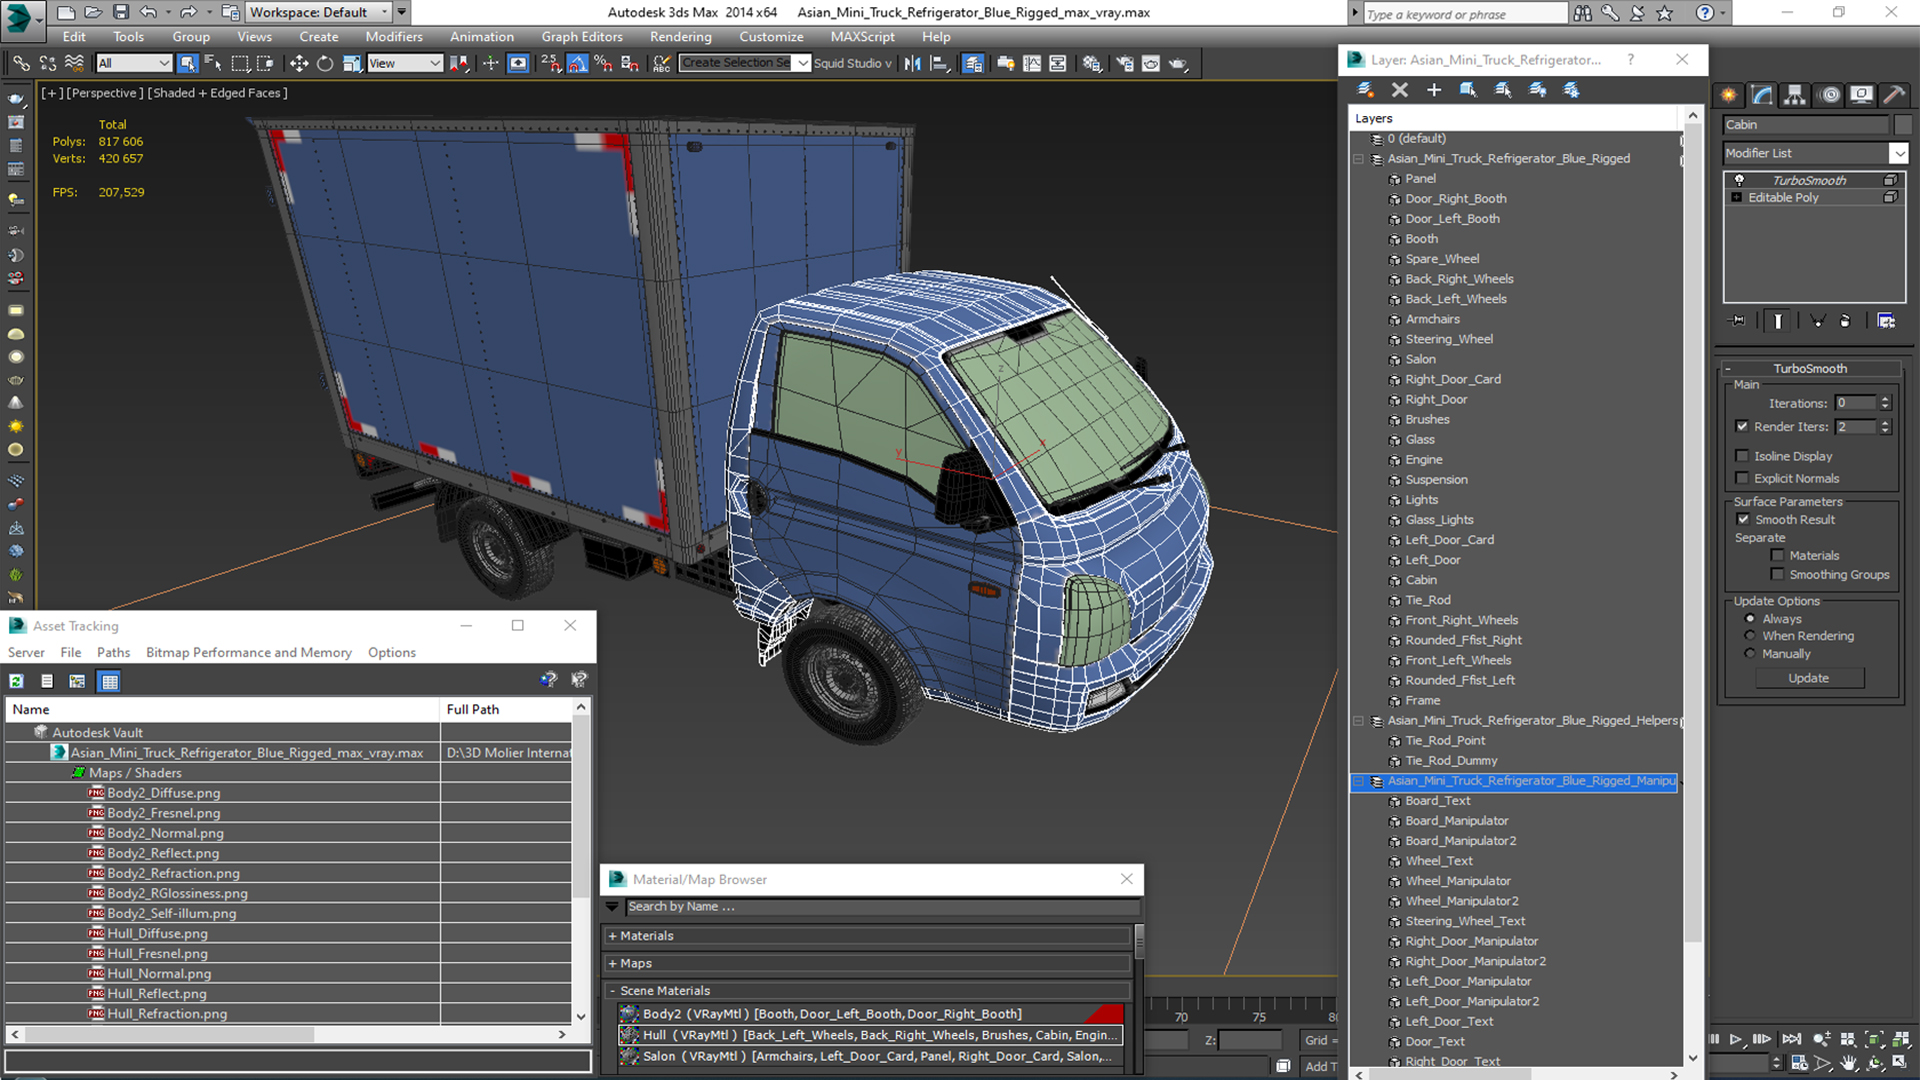Enable the Explicit Normals checkbox
1920x1080 pixels.
(x=1743, y=478)
